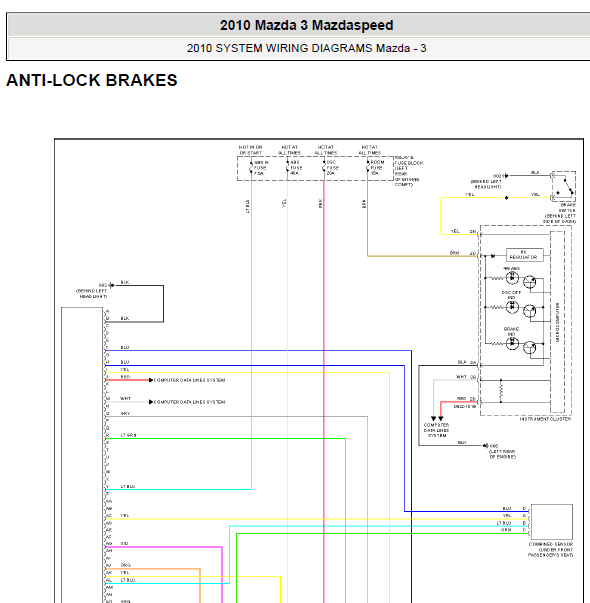Click the ABS IG fuse 7.5A symbol
The height and width of the screenshot is (603, 590).
(x=251, y=168)
